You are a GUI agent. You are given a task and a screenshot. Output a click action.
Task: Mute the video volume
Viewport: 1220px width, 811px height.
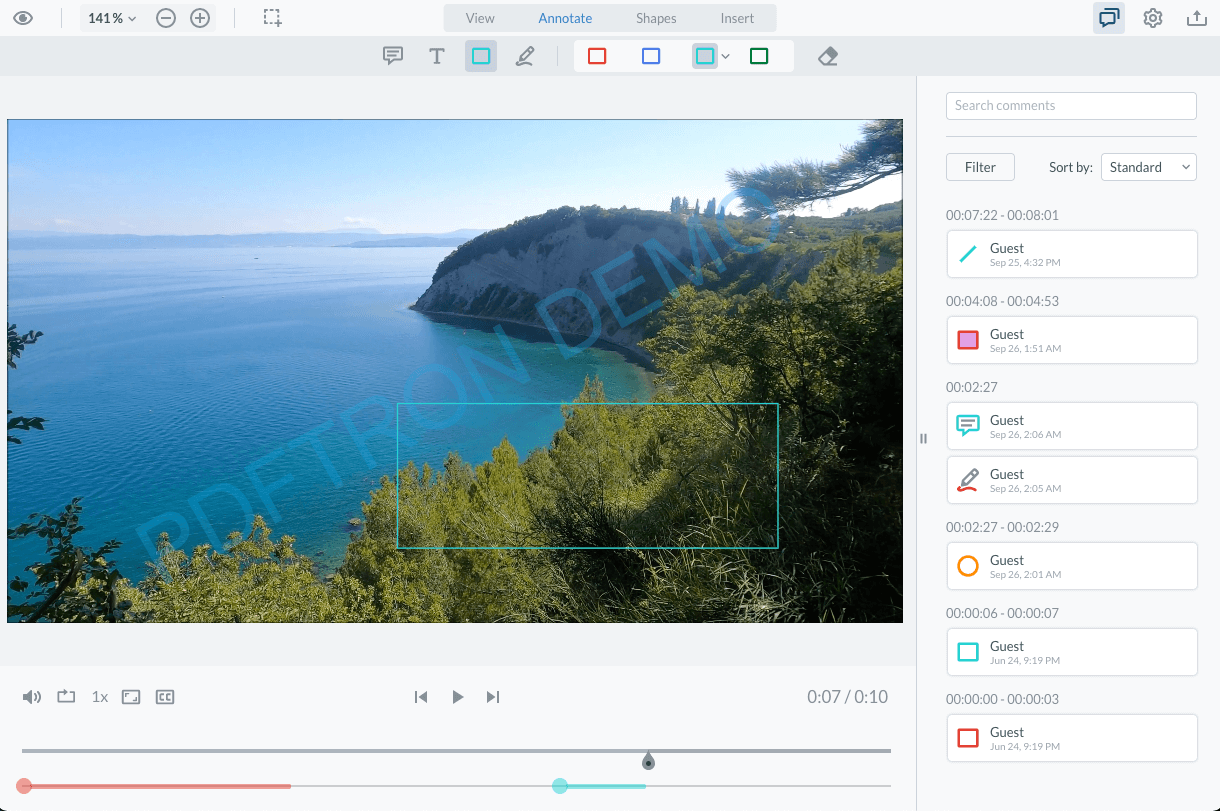32,697
